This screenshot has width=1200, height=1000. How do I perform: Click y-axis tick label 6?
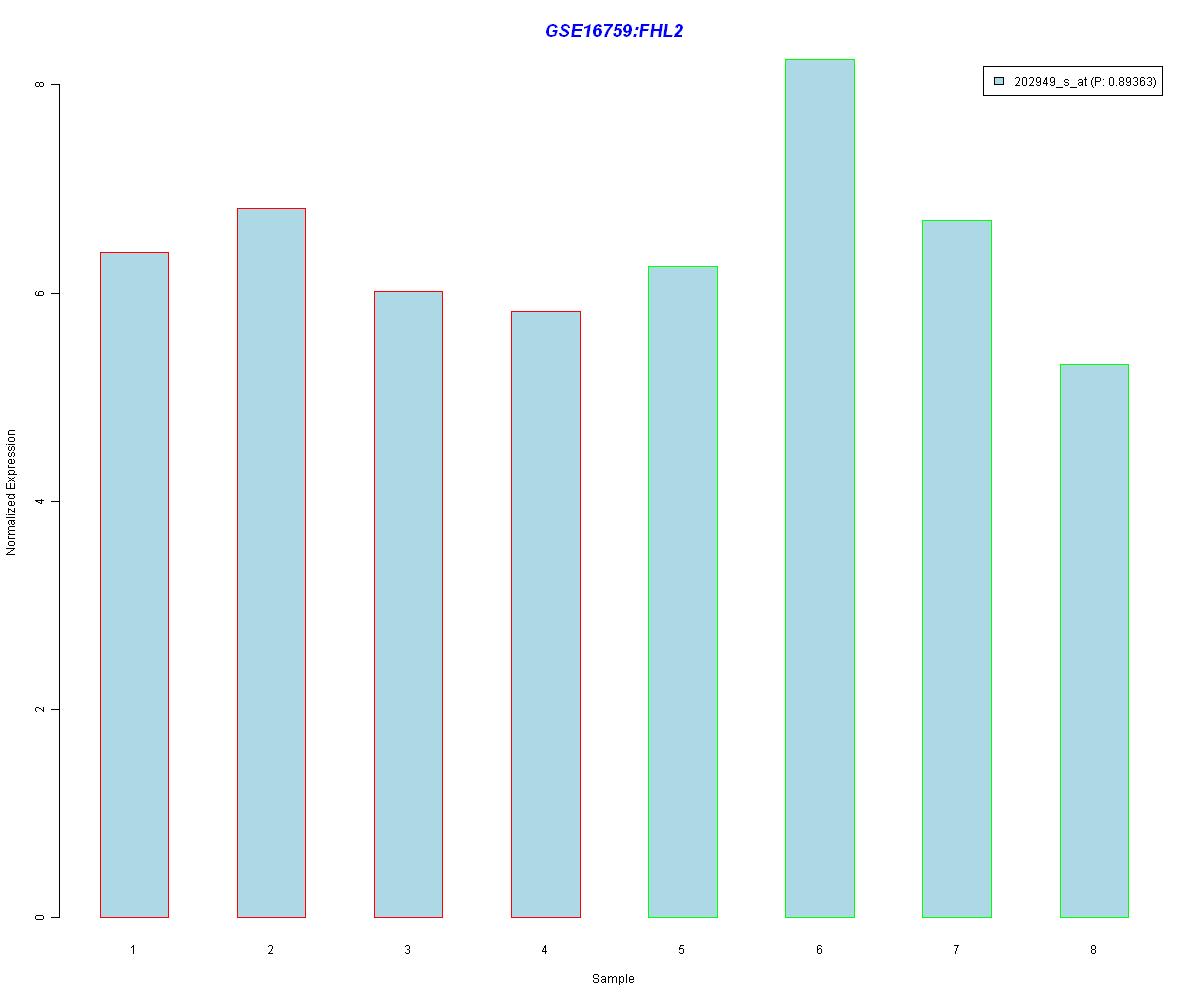click(x=40, y=293)
